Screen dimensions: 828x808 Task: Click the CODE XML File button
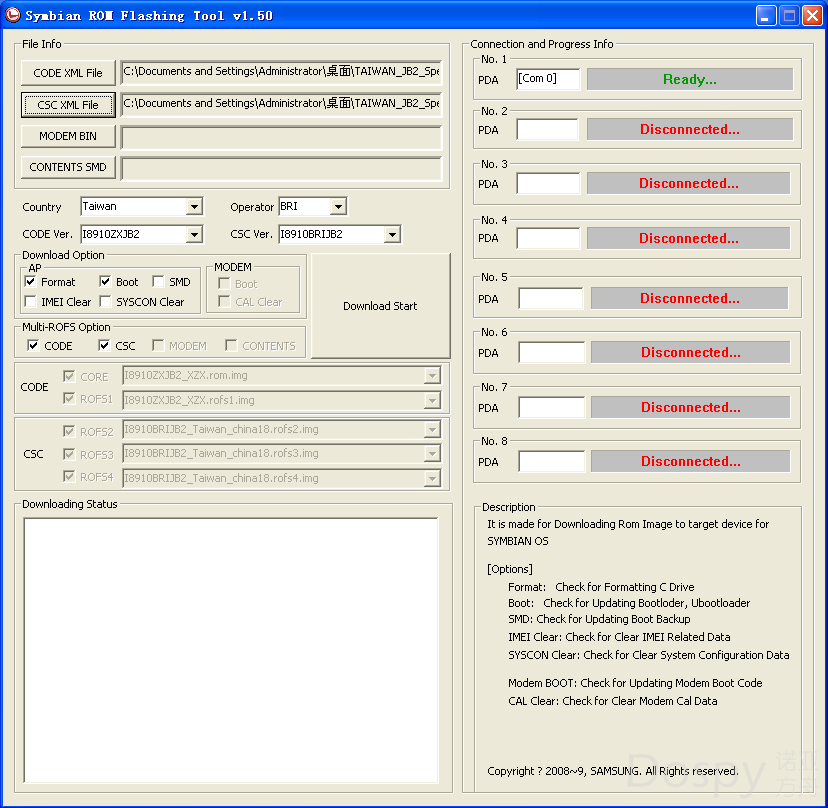pyautogui.click(x=68, y=73)
